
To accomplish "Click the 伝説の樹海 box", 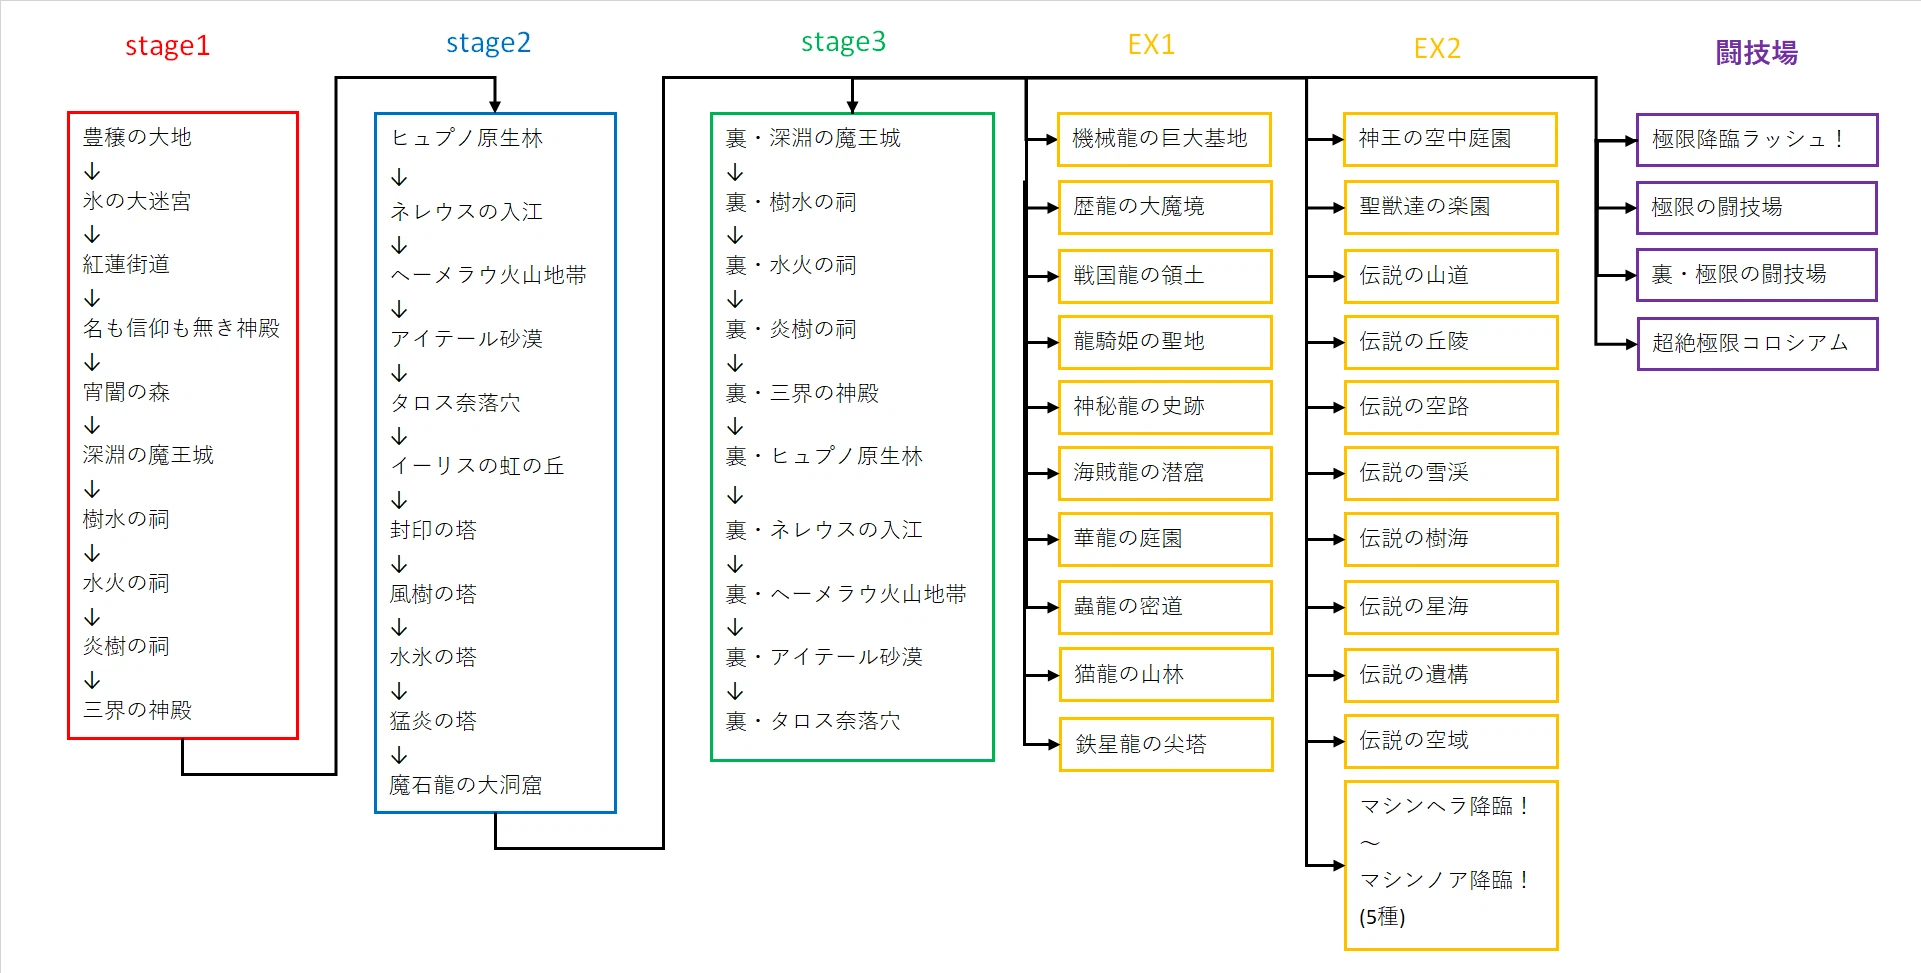I will pos(1451,539).
